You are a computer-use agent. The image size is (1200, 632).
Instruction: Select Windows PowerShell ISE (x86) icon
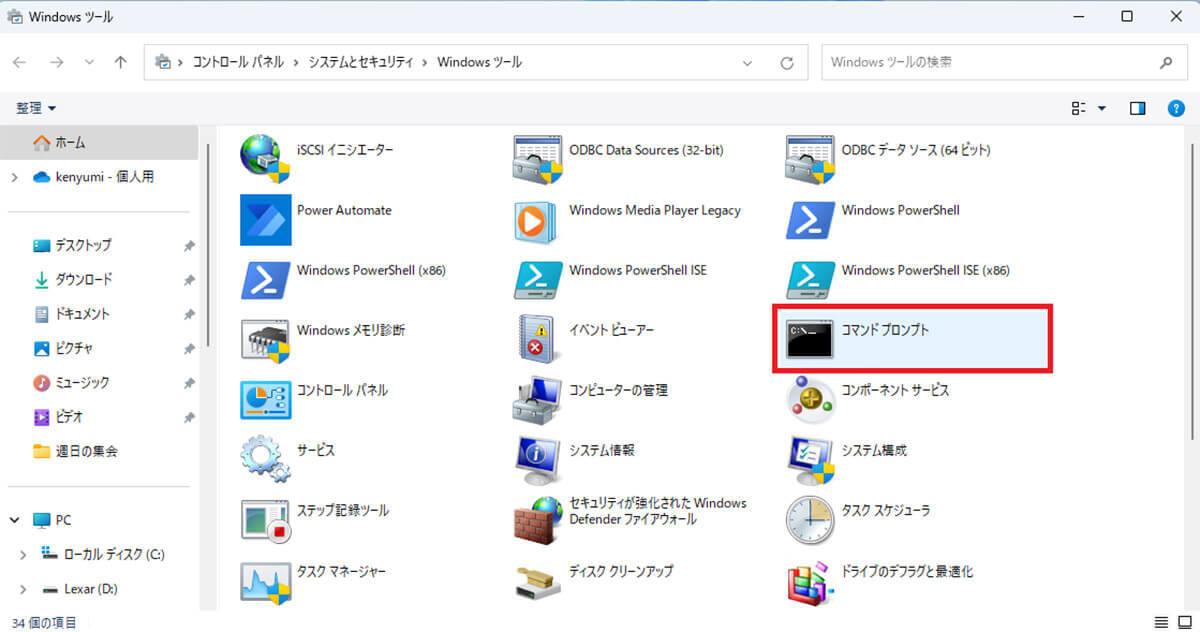[x=810, y=280]
